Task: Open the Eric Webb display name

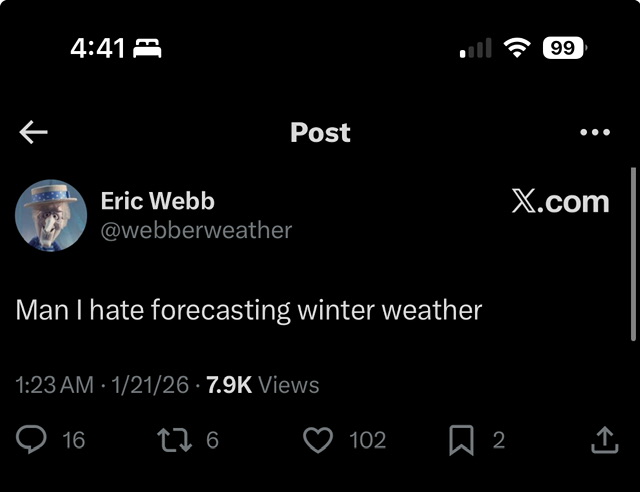Action: pos(157,200)
